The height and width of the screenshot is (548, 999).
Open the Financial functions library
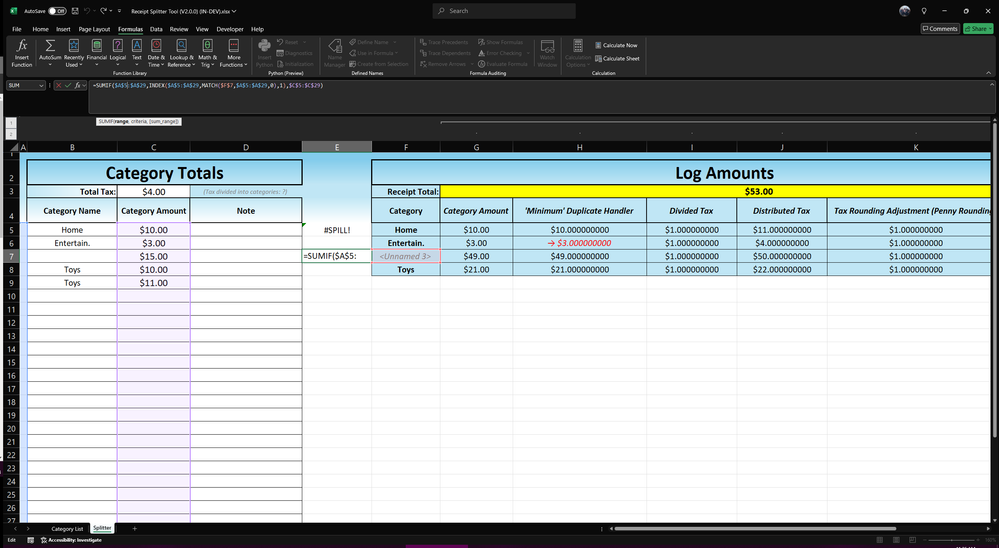coord(97,53)
